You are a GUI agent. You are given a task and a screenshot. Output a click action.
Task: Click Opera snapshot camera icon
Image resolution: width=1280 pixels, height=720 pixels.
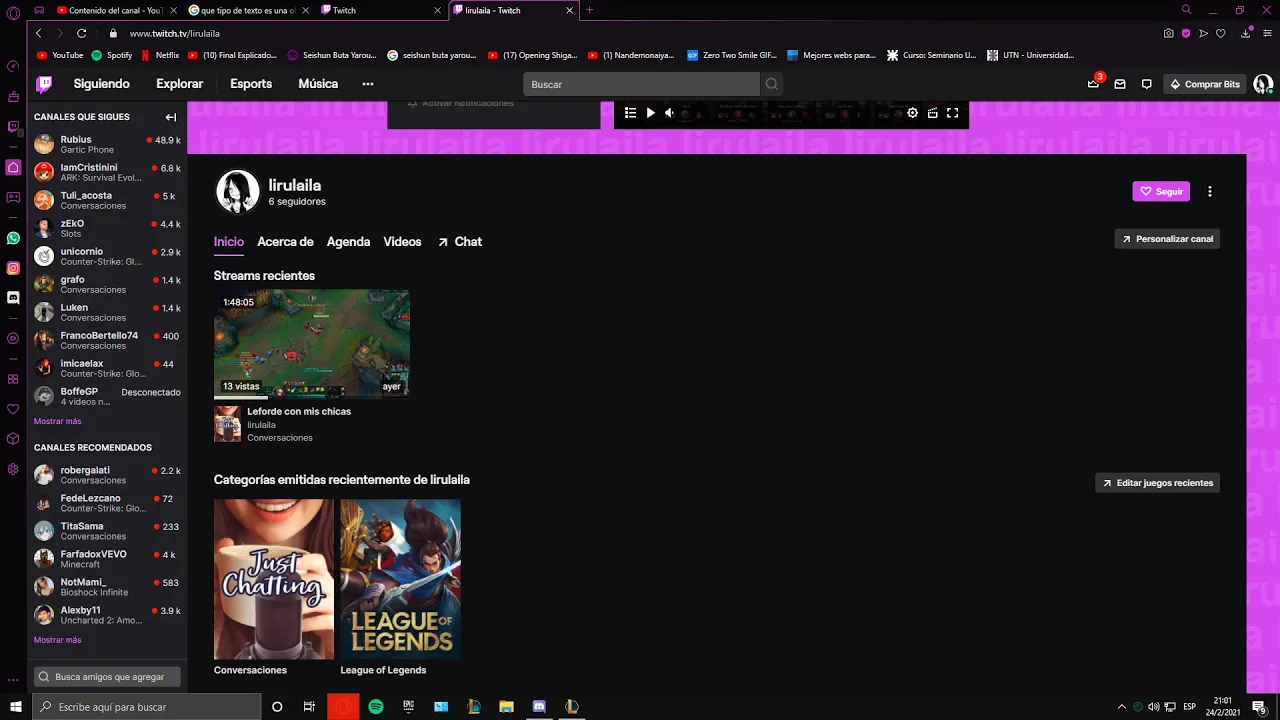click(x=1168, y=33)
